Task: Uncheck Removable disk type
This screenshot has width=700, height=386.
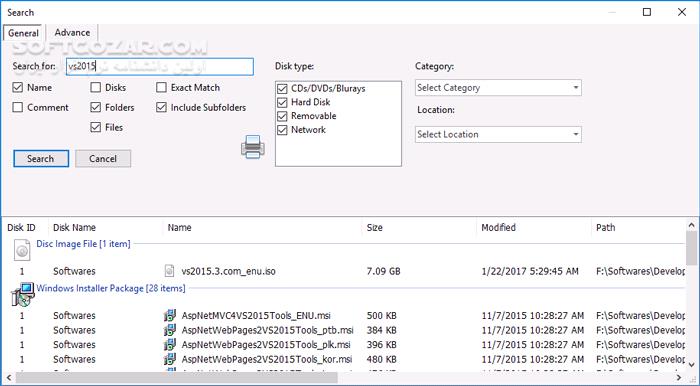Action: 282,116
